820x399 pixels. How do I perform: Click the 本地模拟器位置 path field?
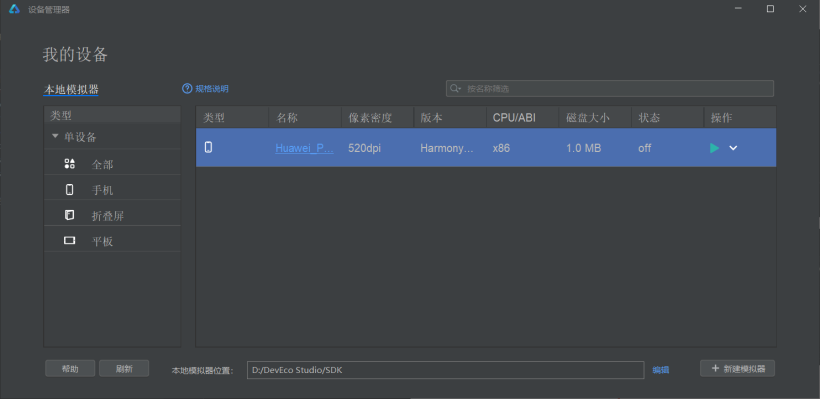(x=446, y=370)
